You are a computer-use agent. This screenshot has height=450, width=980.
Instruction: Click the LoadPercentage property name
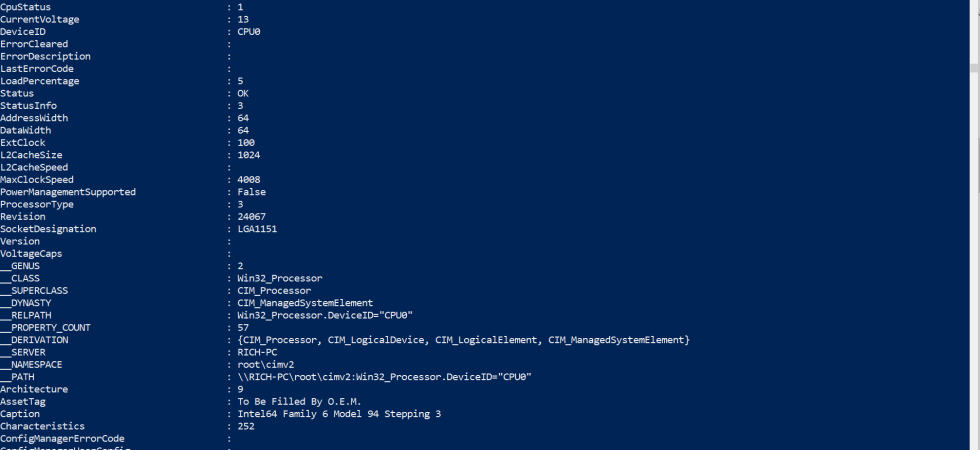coord(39,81)
